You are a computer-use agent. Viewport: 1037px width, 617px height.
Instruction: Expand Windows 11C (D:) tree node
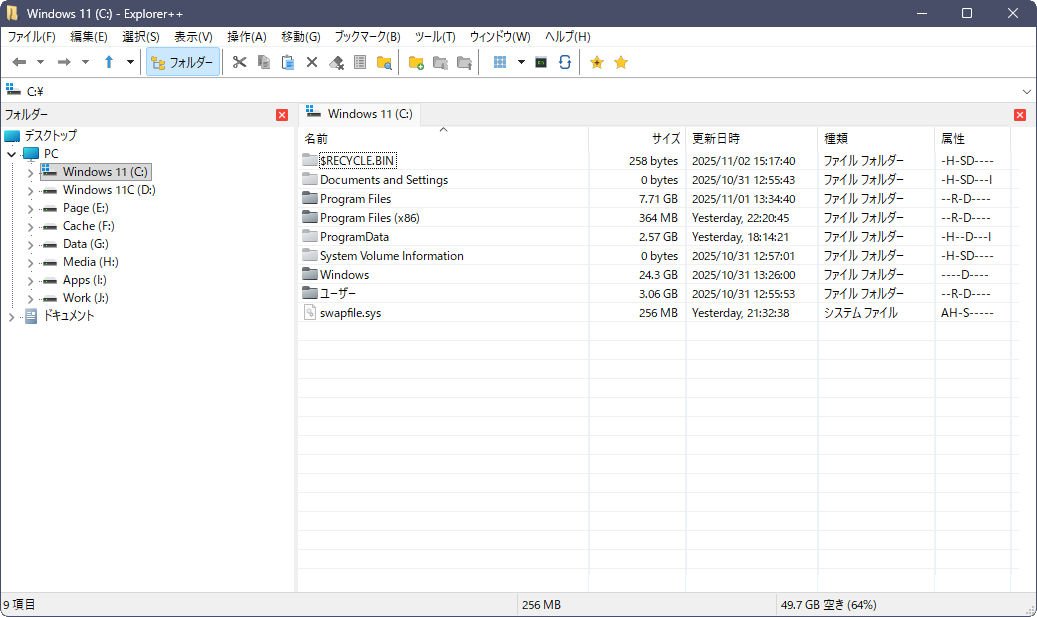[x=30, y=190]
